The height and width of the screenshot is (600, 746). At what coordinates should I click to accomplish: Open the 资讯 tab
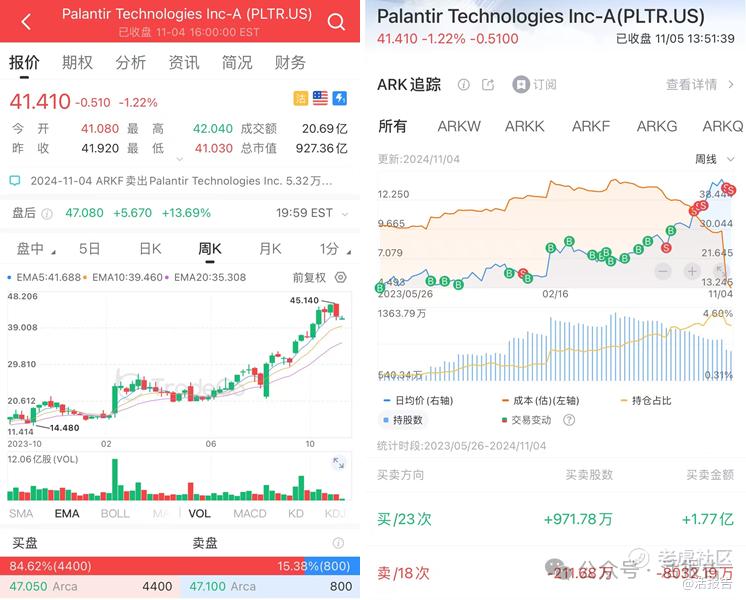184,62
